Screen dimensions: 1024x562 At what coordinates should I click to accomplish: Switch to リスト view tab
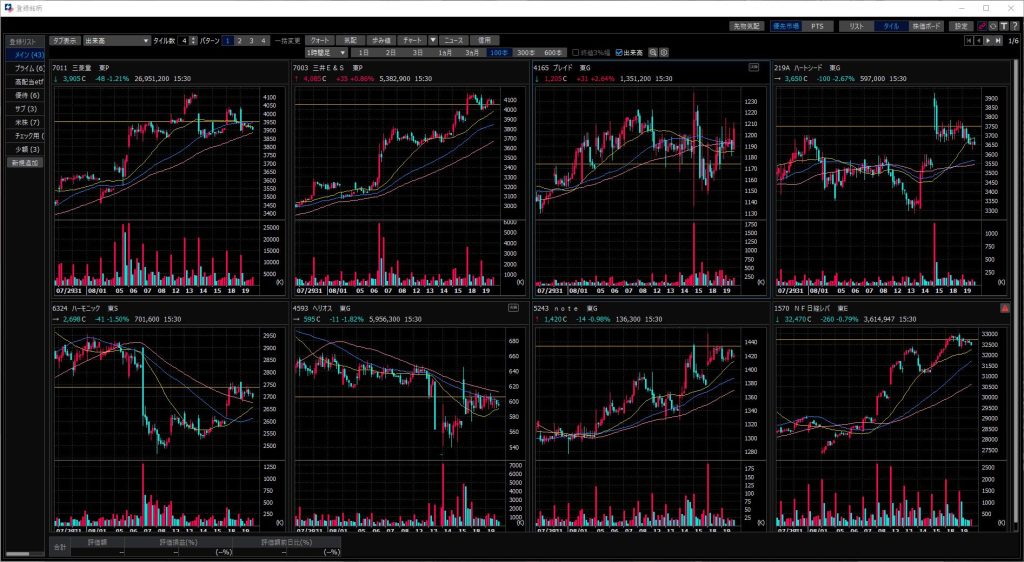[x=855, y=26]
